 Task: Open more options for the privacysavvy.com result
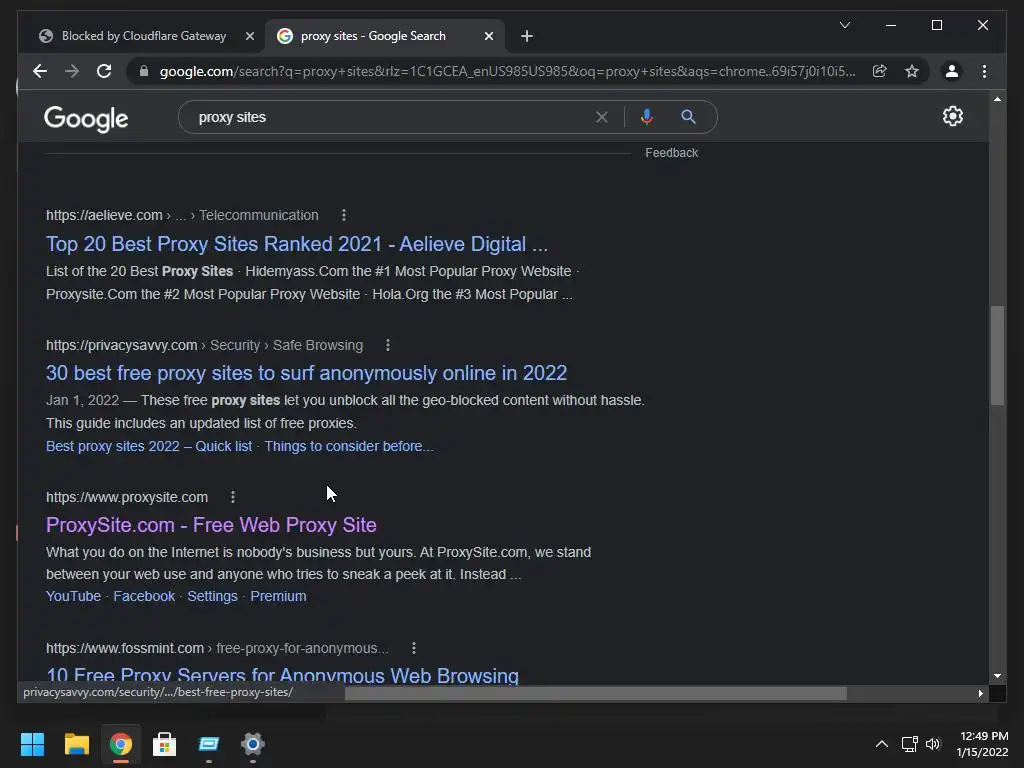click(388, 345)
